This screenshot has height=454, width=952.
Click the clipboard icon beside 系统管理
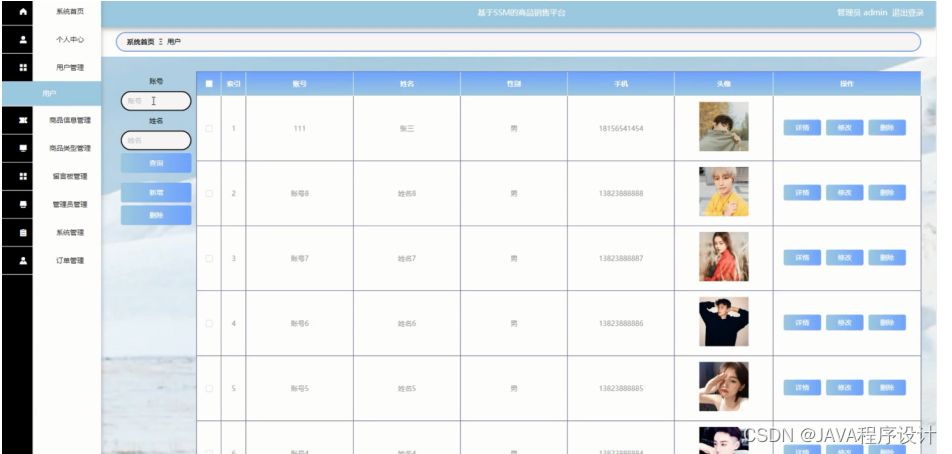point(23,232)
